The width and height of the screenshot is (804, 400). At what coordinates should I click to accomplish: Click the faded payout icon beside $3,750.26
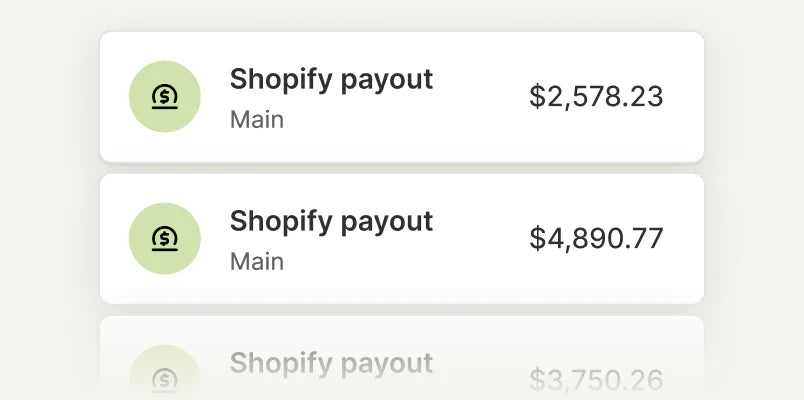click(x=165, y=379)
